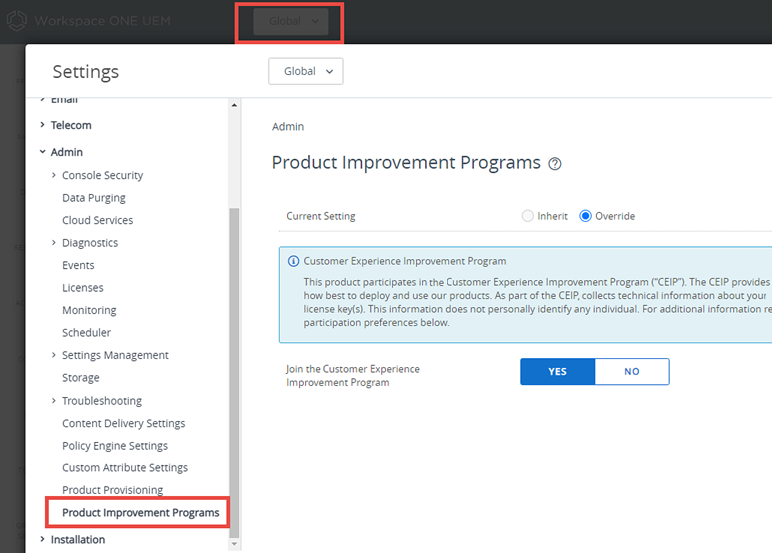The width and height of the screenshot is (772, 553).
Task: Click the Current Setting label
Action: 321,216
